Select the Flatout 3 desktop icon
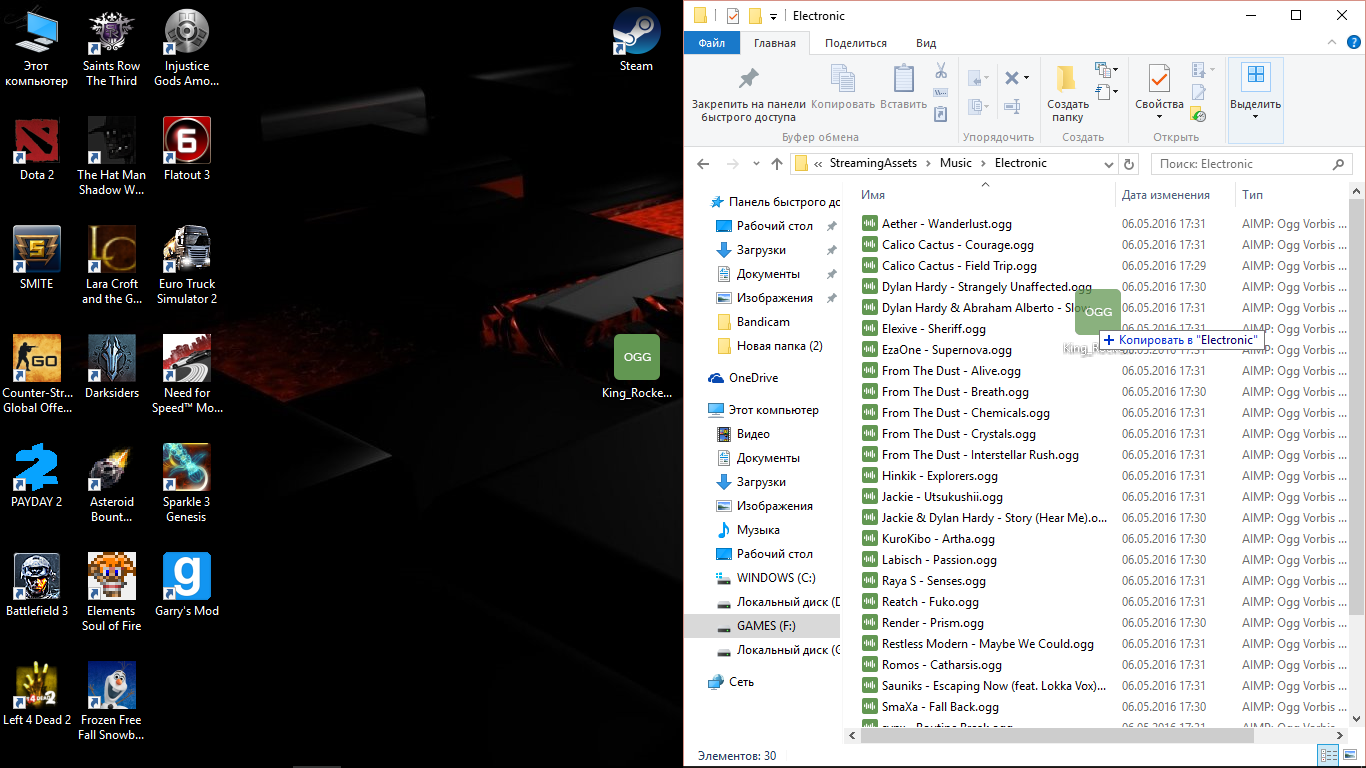This screenshot has width=1366, height=768. [x=187, y=149]
